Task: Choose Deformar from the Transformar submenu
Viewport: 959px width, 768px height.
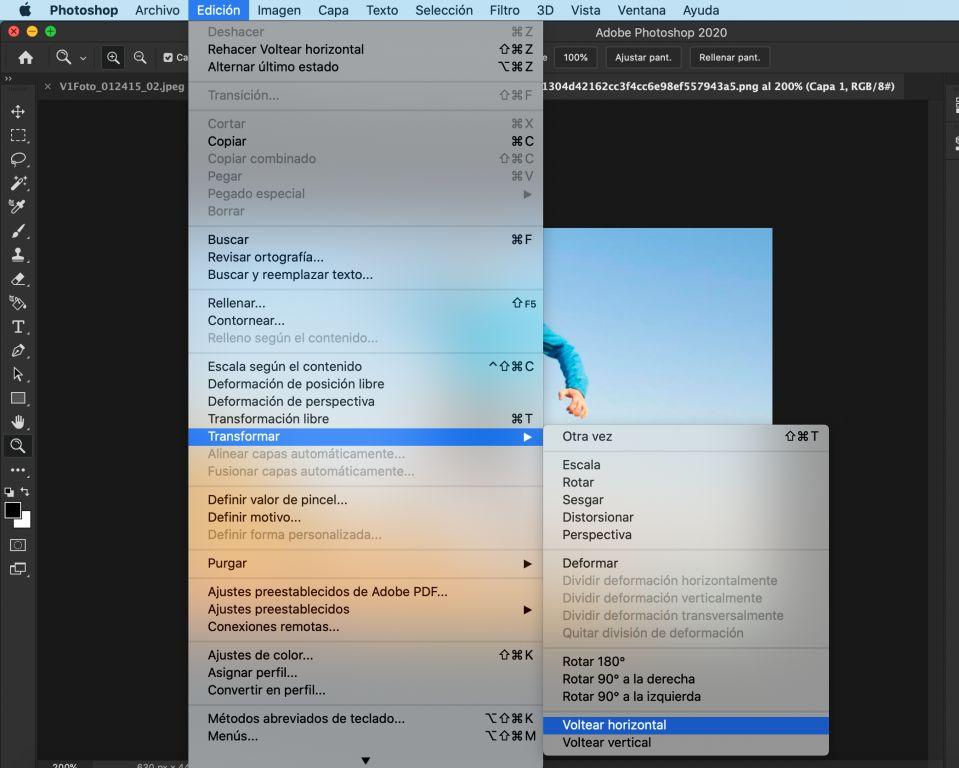Action: coord(686,563)
